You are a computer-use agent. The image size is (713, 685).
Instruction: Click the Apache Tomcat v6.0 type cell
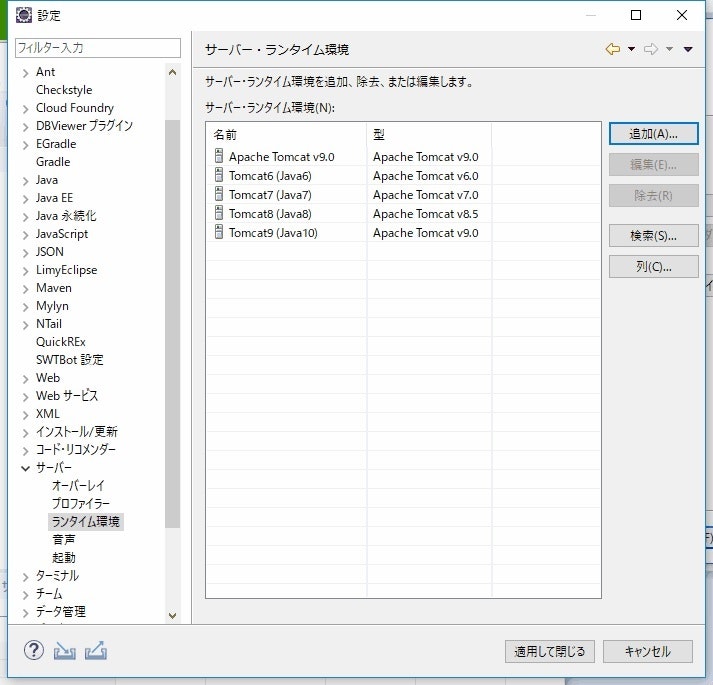pos(426,176)
